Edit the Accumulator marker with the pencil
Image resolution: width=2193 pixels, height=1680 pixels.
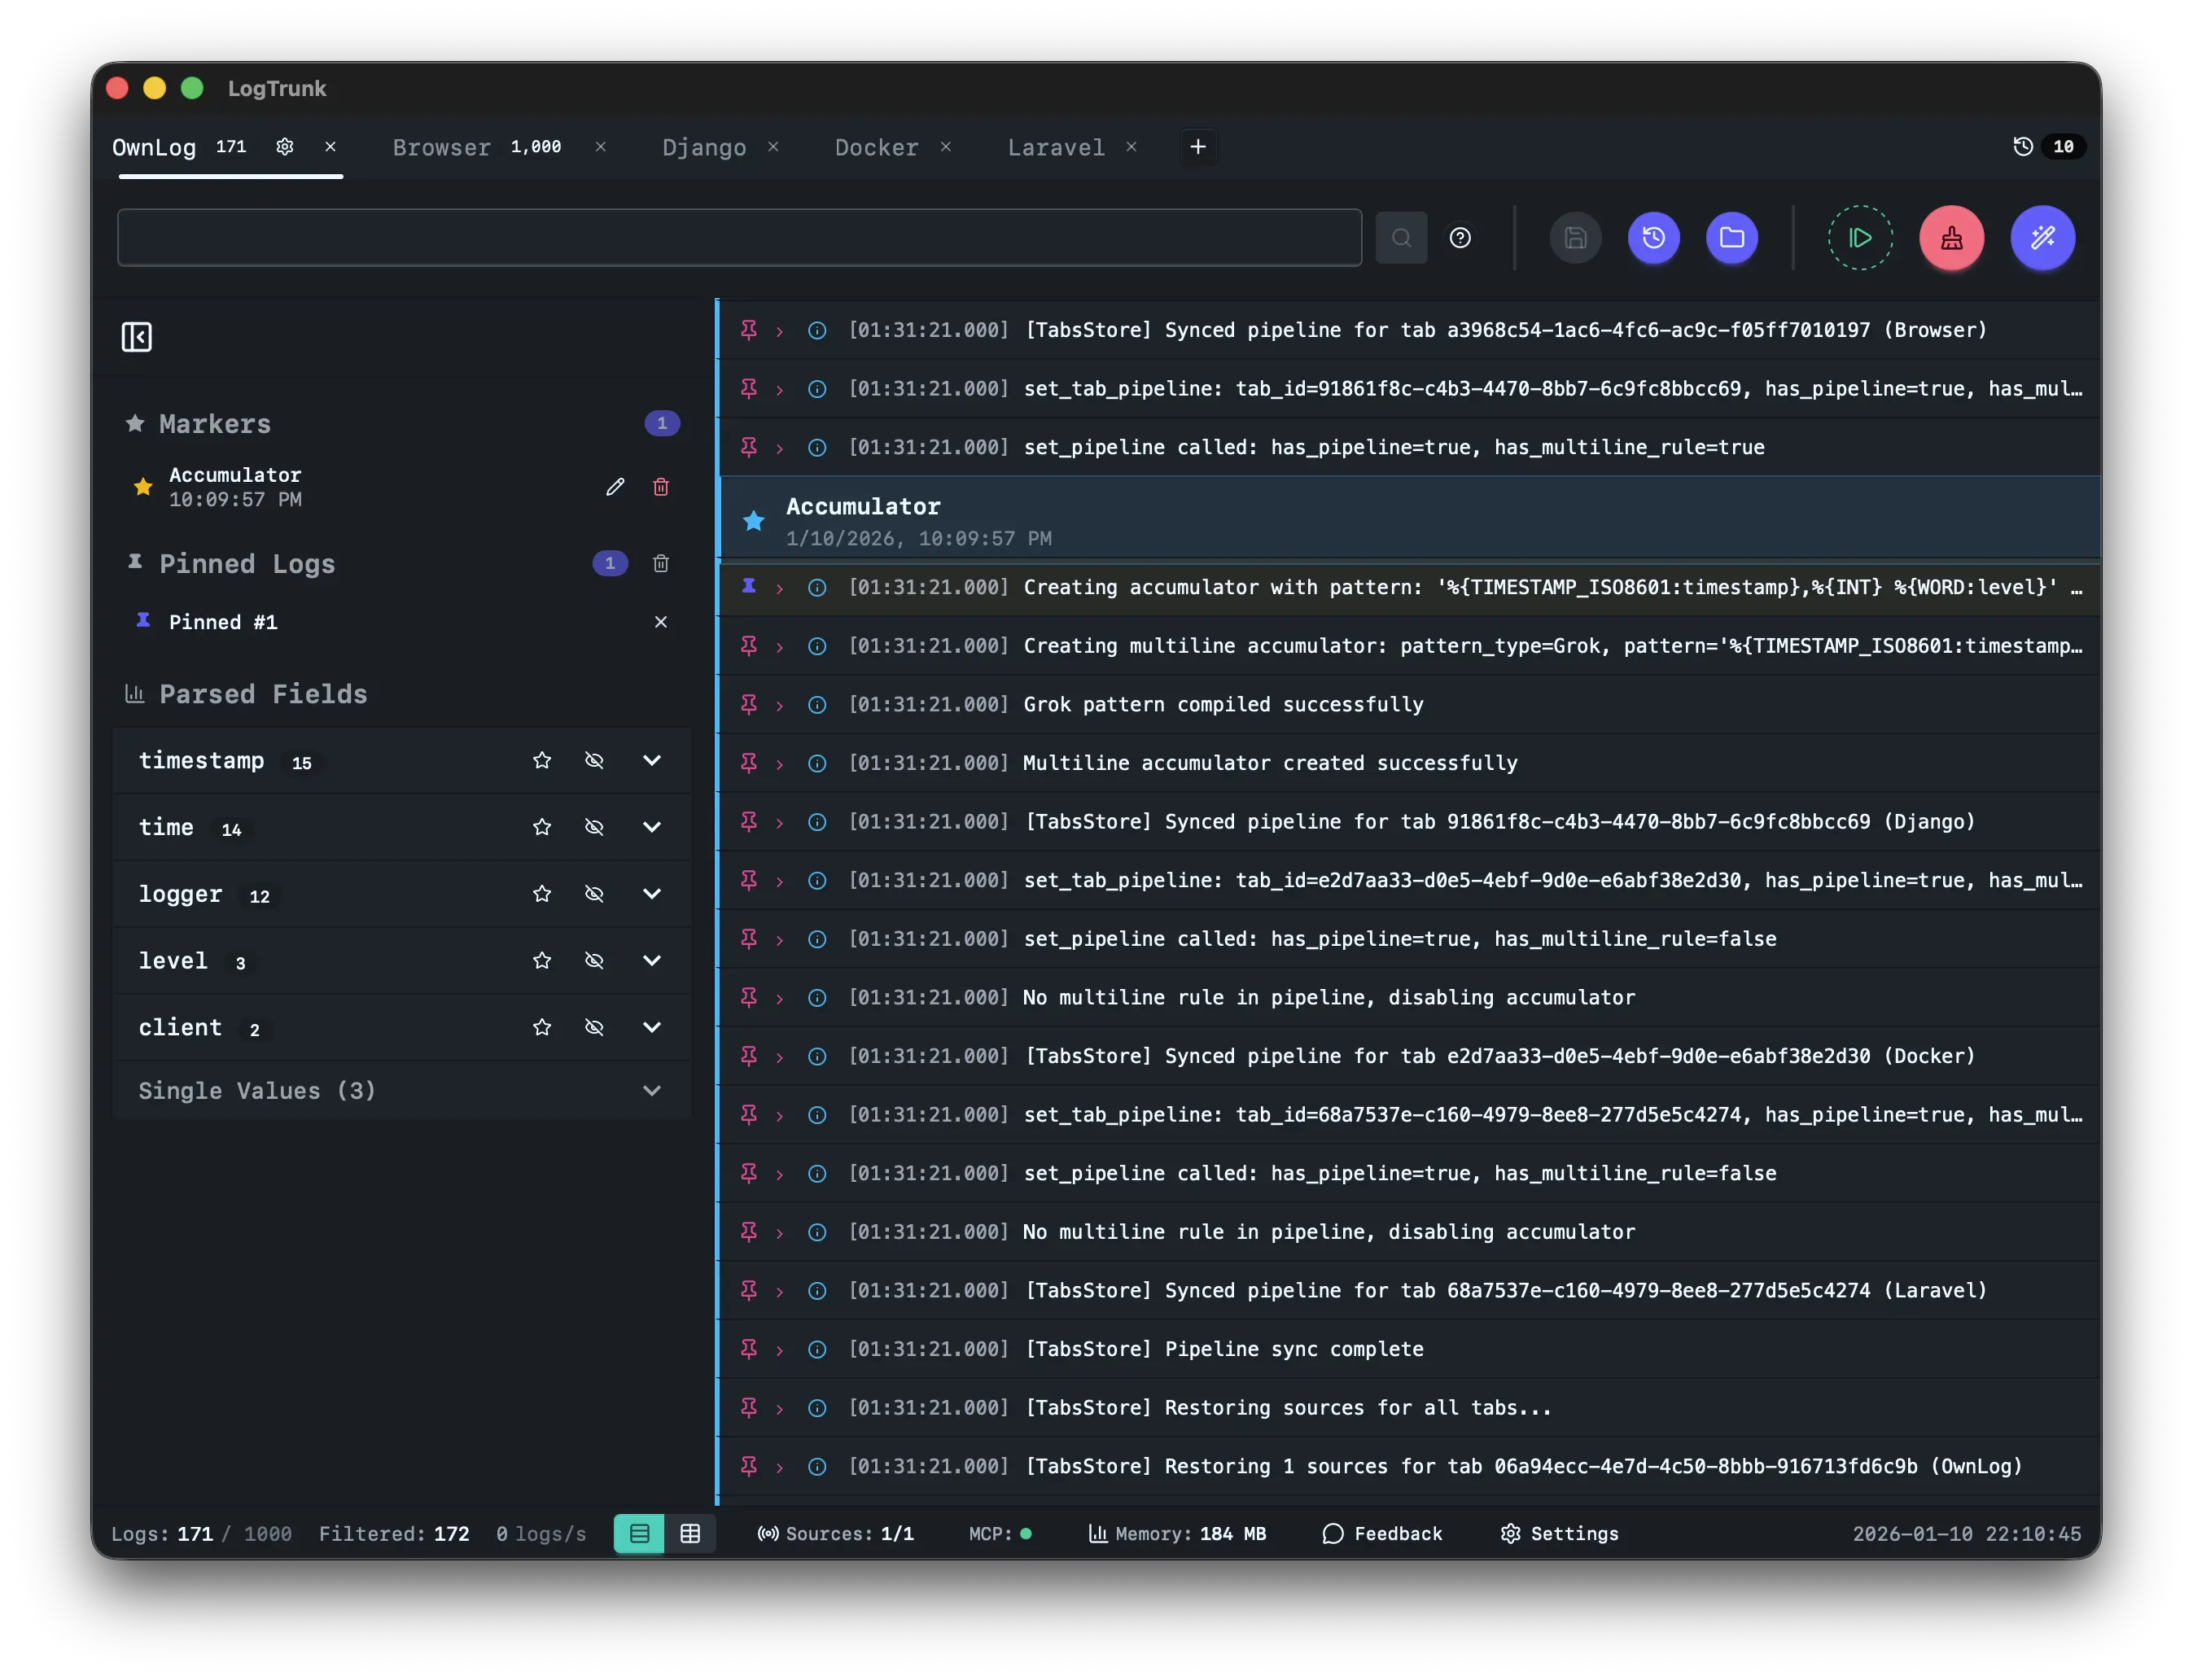coord(615,486)
